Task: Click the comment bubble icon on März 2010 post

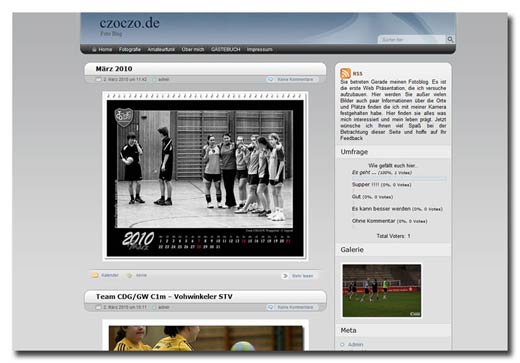Action: coord(271,79)
